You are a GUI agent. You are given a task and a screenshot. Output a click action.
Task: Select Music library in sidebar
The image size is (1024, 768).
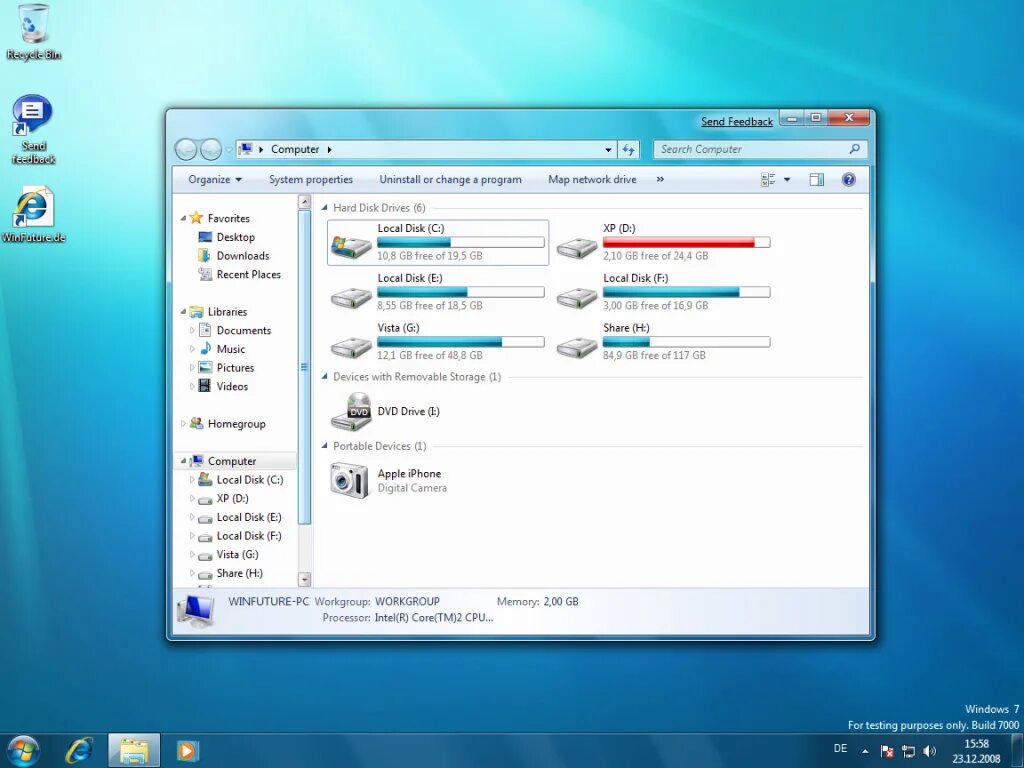pyautogui.click(x=231, y=349)
